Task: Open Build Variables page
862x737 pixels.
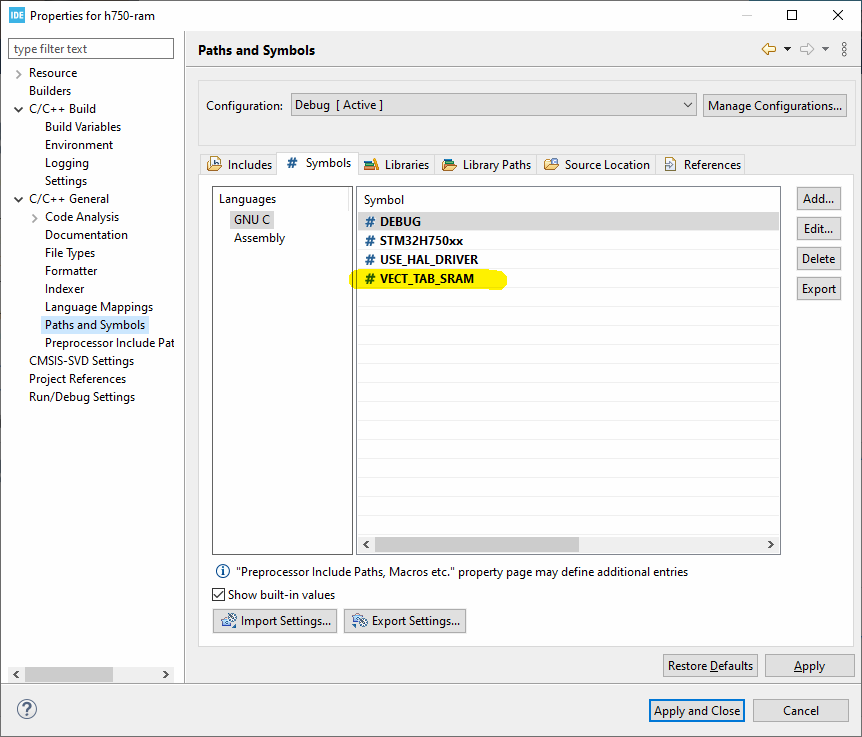Action: [x=83, y=126]
